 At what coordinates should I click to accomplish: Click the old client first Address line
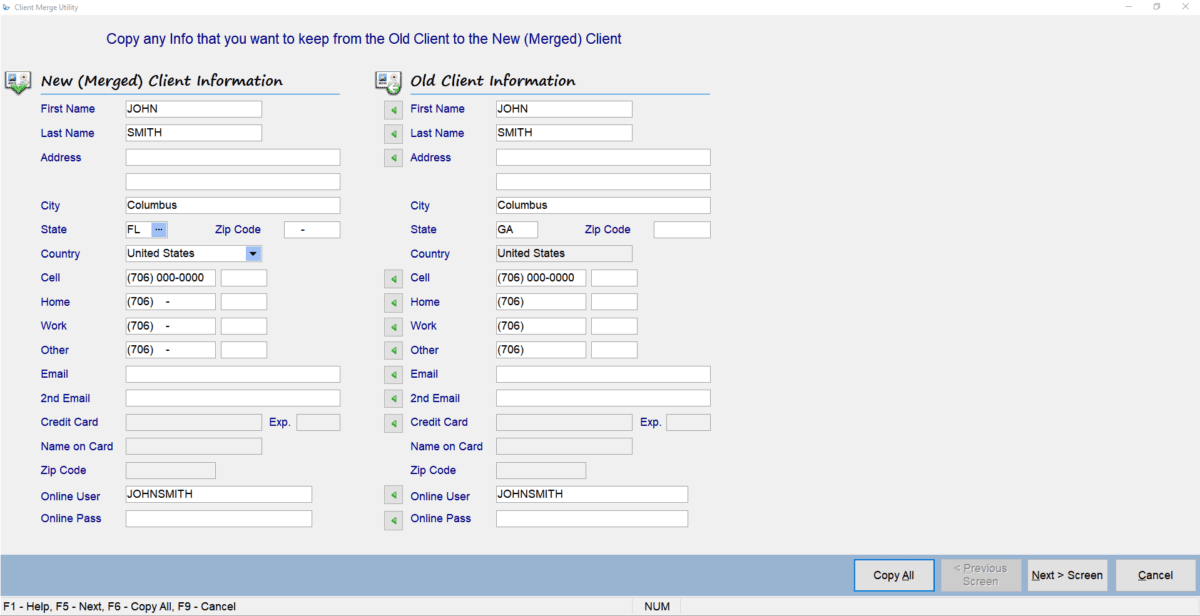tap(603, 158)
